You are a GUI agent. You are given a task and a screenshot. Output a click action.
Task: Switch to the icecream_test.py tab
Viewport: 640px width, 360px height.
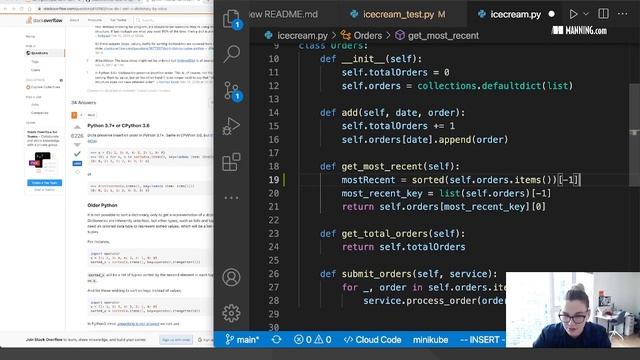pyautogui.click(x=398, y=14)
